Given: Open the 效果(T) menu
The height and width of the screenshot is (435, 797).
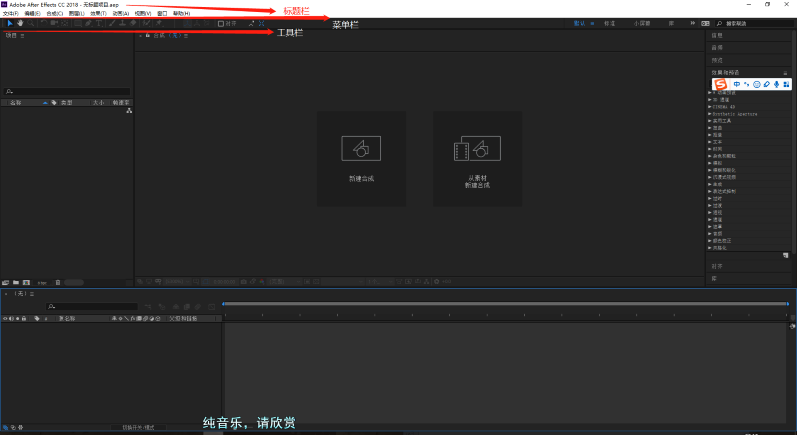Looking at the screenshot, I should pos(99,14).
